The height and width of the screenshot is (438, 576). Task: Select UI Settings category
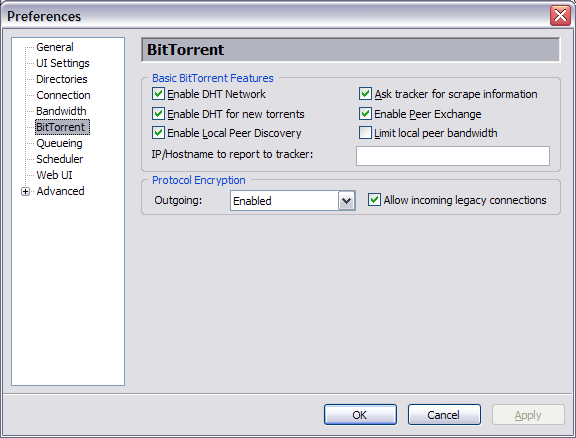click(x=63, y=63)
